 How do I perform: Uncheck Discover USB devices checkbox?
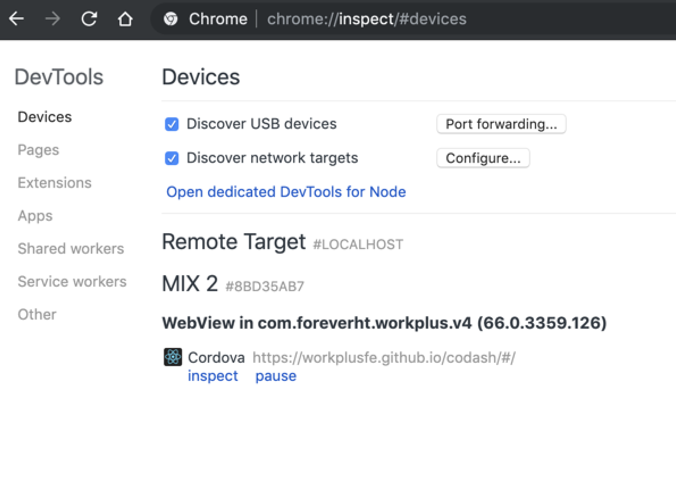click(172, 124)
